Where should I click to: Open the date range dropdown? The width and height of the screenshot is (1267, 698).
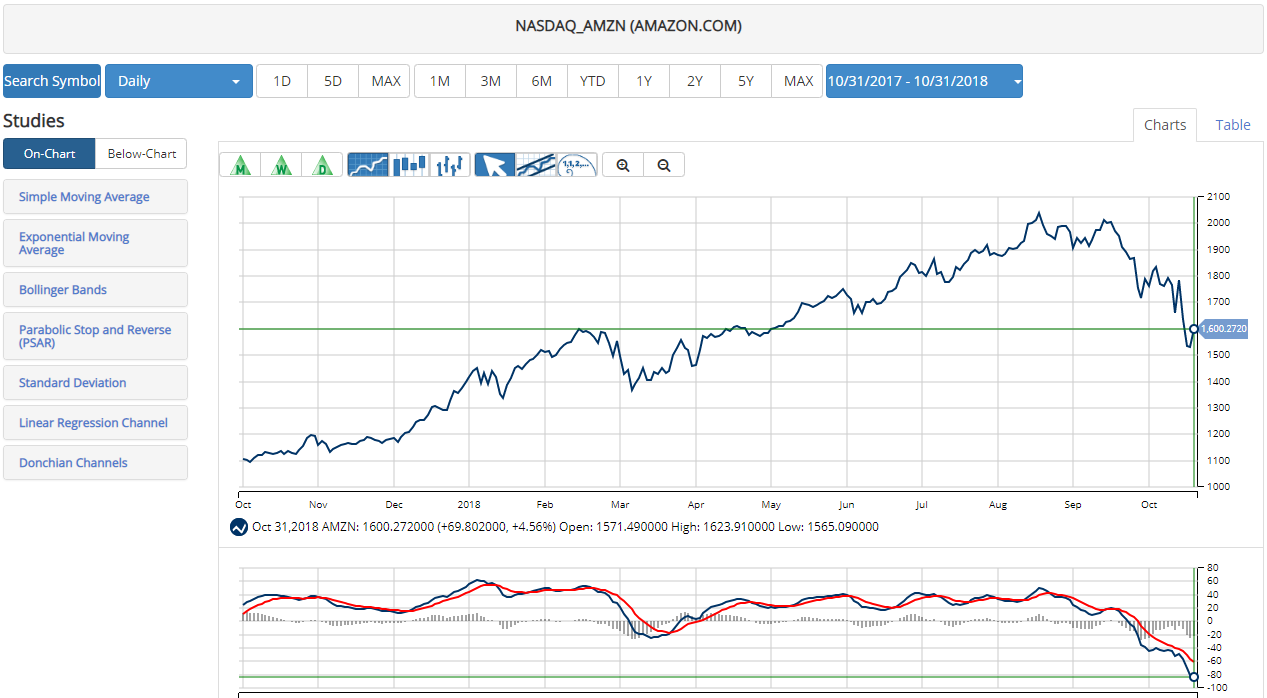point(923,81)
